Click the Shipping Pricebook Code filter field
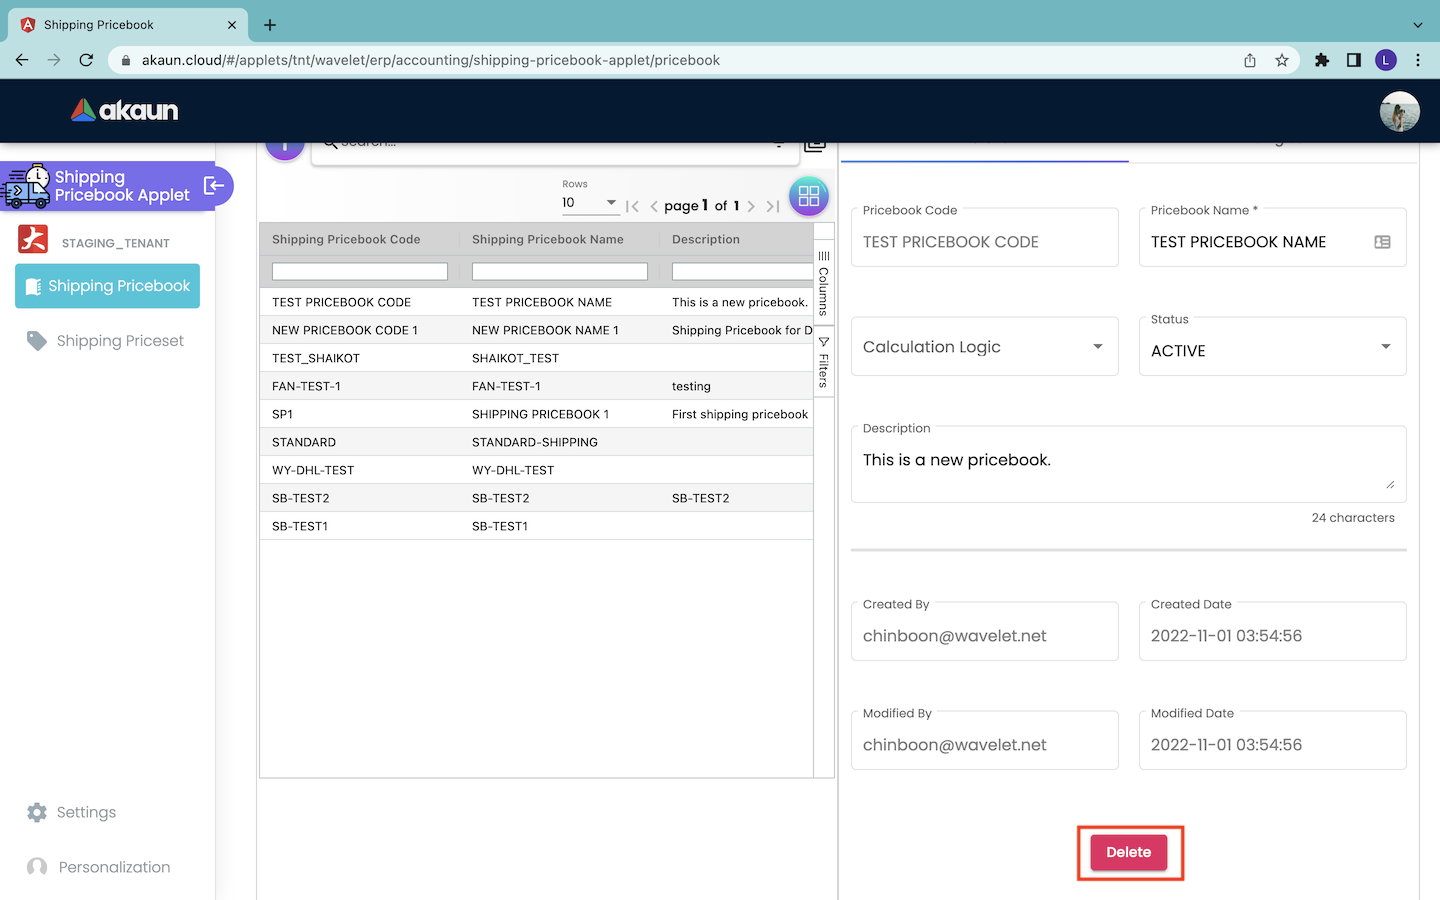This screenshot has width=1440, height=900. [360, 272]
